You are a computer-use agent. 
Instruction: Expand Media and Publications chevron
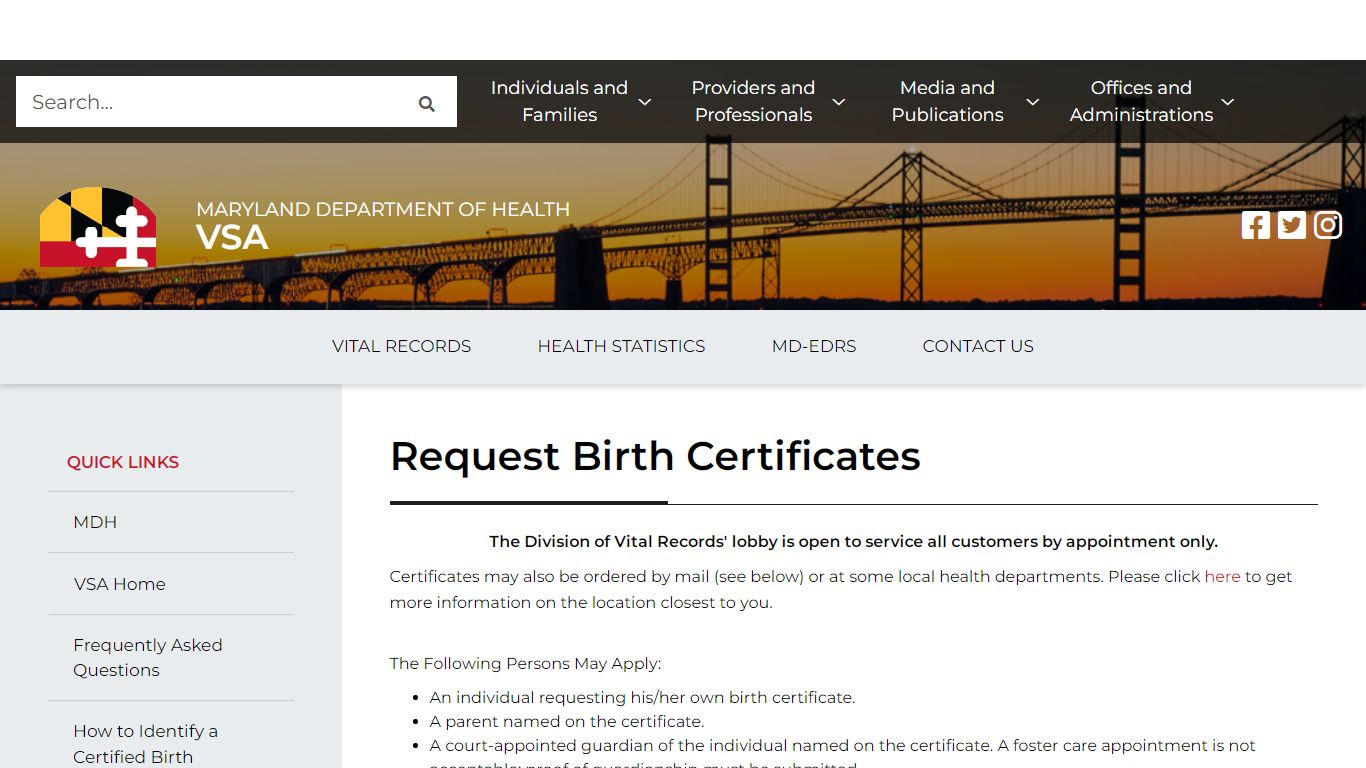[x=1033, y=102]
